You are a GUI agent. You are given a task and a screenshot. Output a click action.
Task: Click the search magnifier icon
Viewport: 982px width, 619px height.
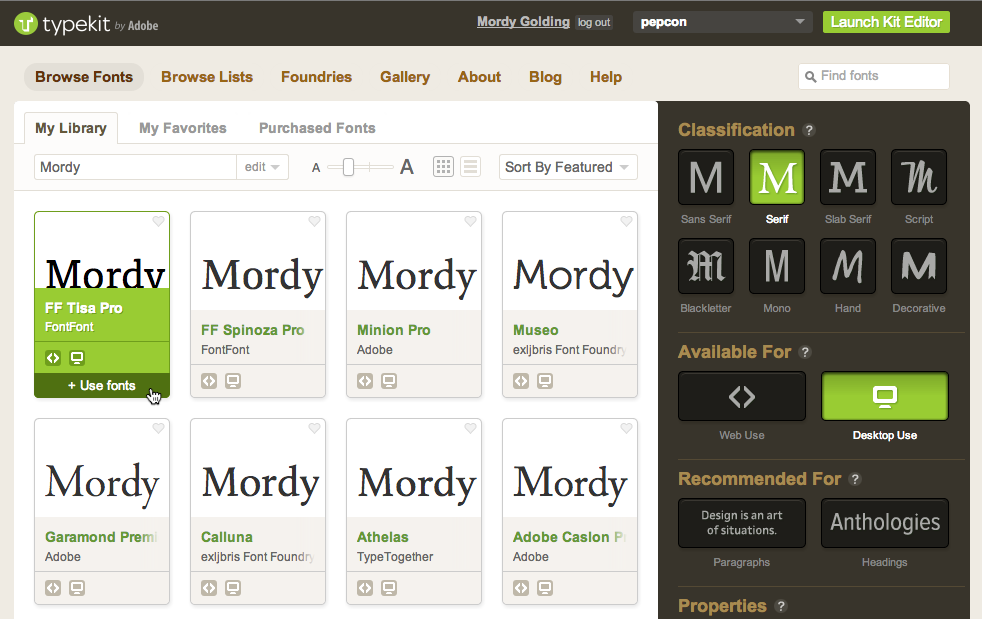pos(810,76)
